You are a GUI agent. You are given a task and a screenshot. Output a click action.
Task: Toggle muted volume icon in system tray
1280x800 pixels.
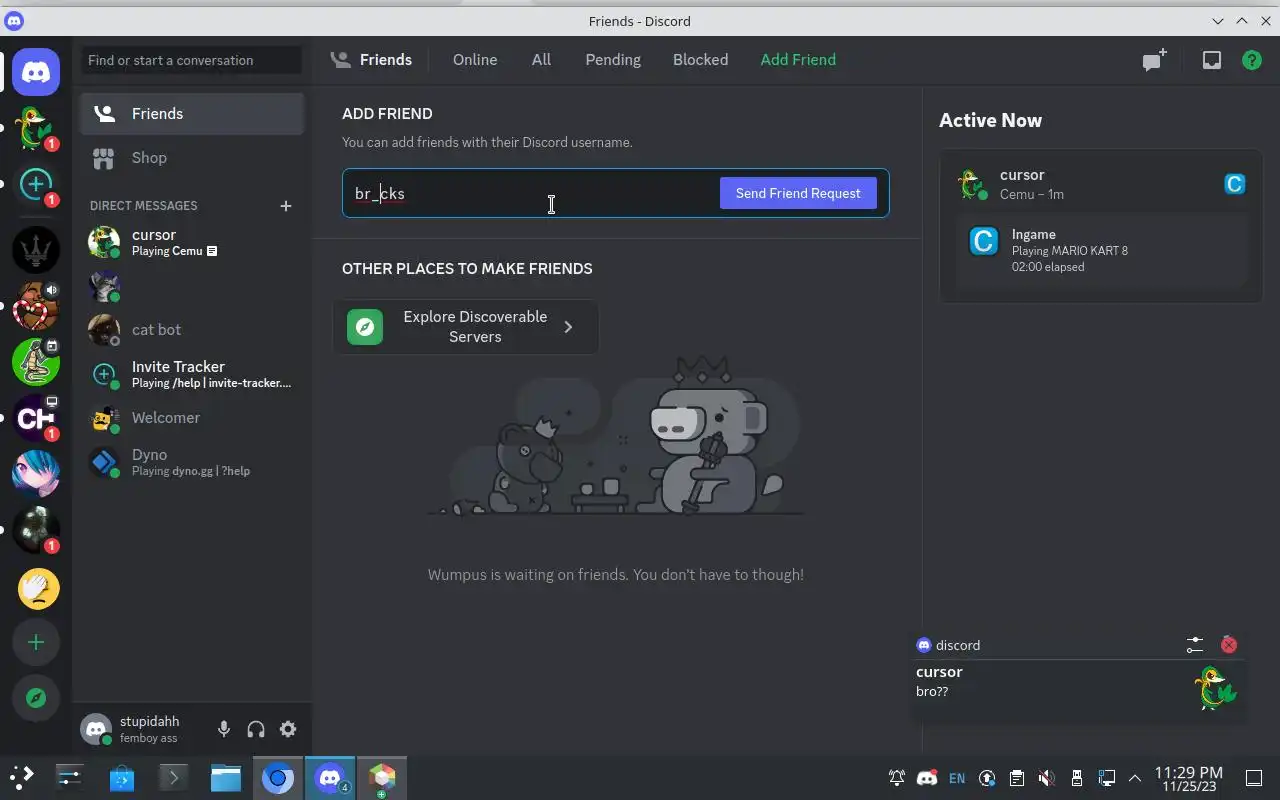coord(1046,778)
